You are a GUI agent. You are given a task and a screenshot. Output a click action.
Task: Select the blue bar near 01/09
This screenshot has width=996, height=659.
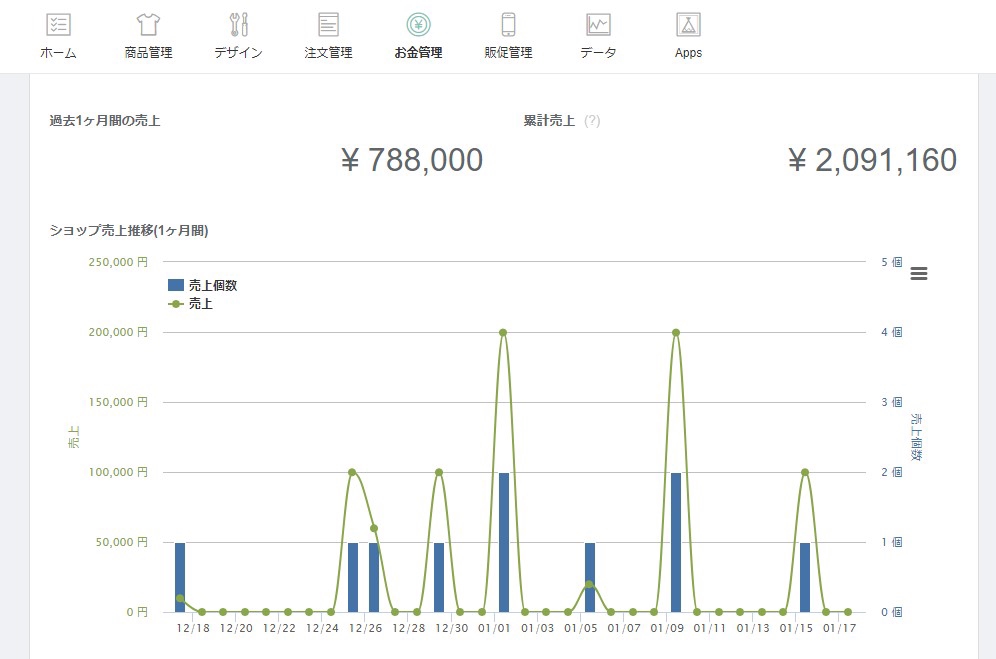[676, 542]
